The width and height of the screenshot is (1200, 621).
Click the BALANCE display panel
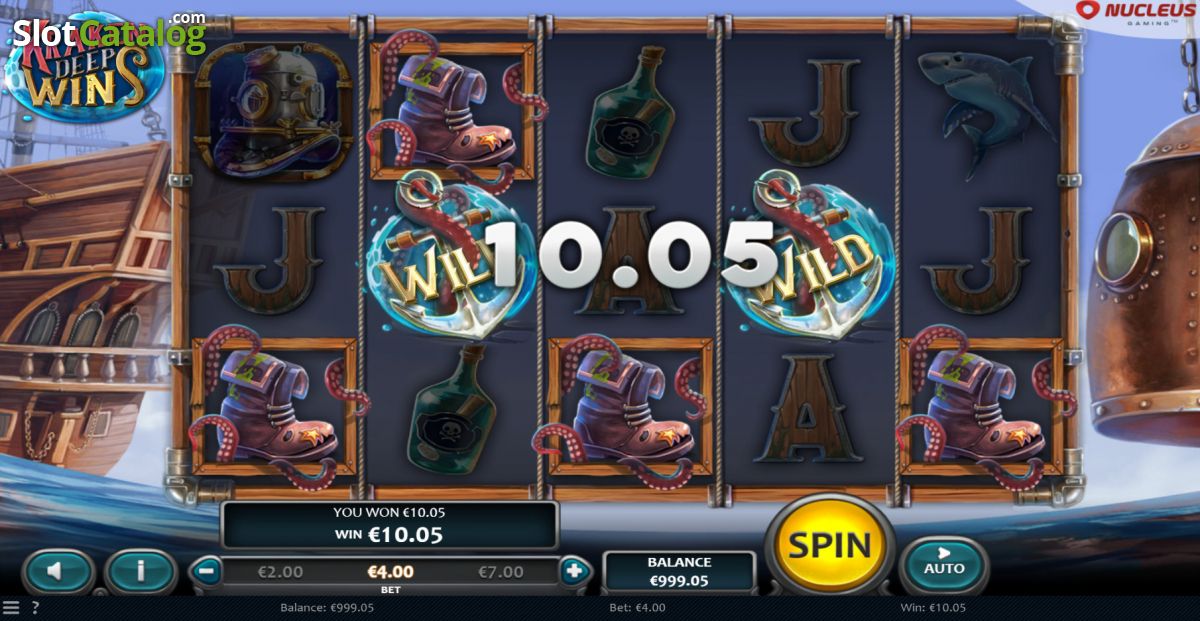pyautogui.click(x=679, y=571)
